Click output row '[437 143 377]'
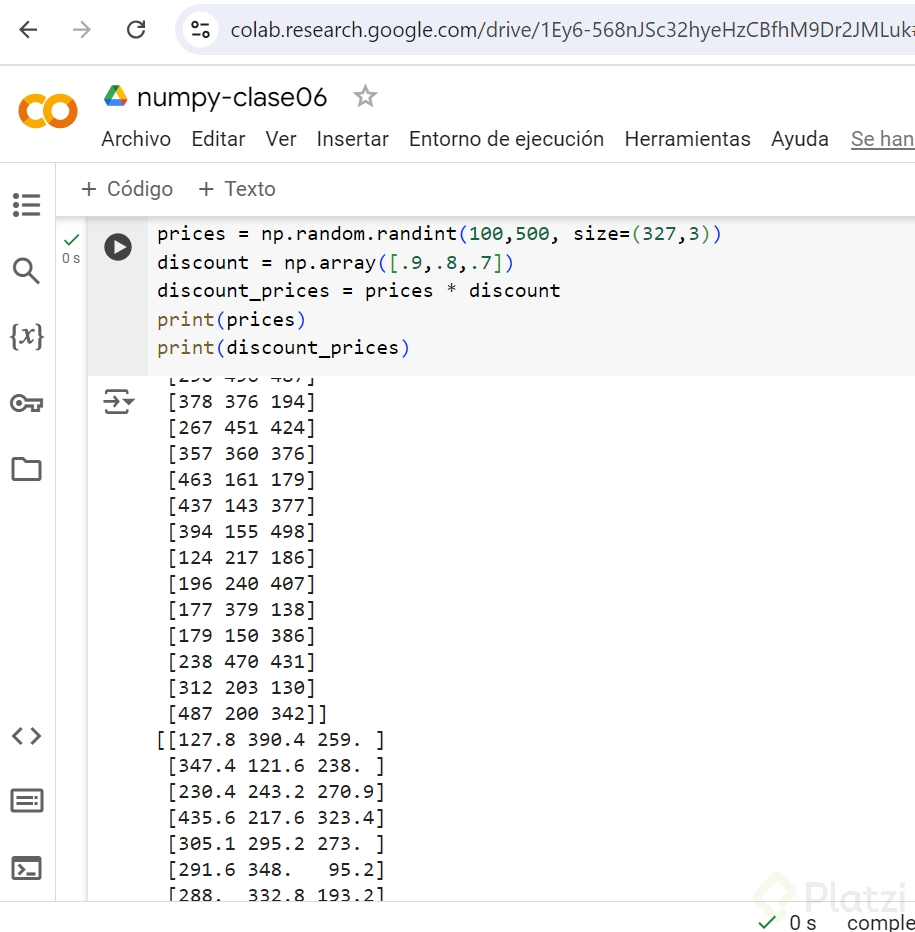This screenshot has width=915, height=932. point(241,506)
